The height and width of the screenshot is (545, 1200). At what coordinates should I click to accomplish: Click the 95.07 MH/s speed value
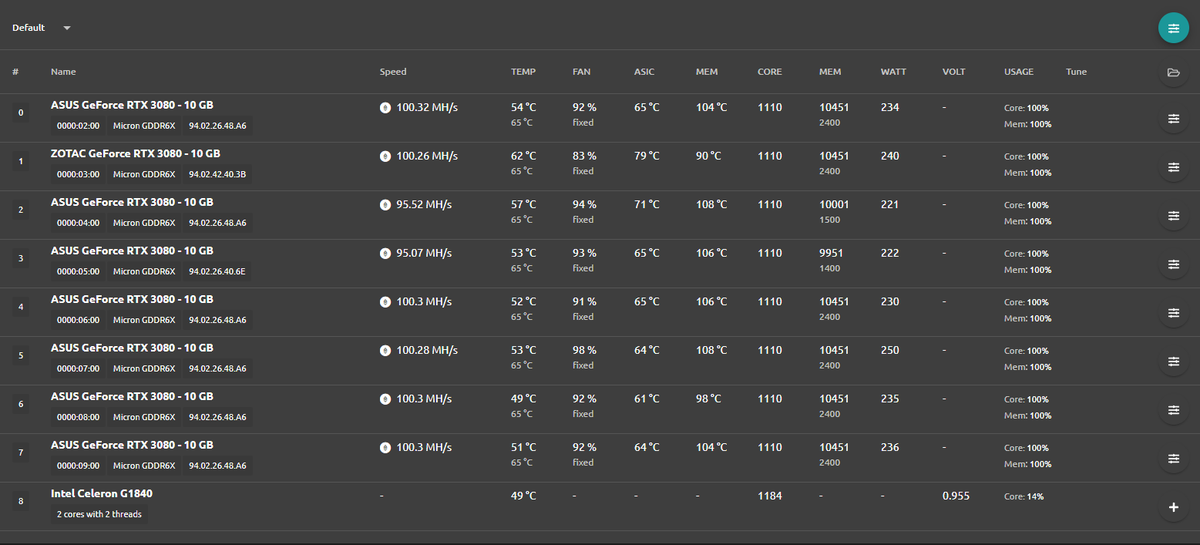(424, 253)
